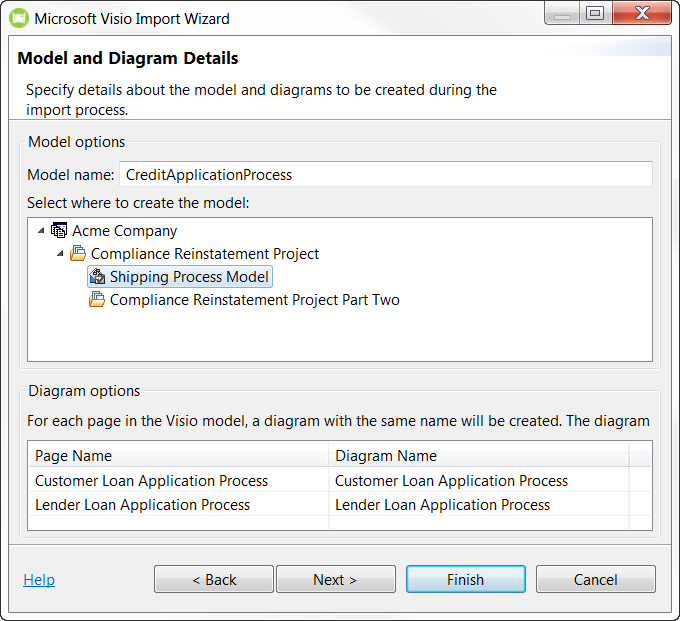
Task: Edit Lender Loan Application Process diagram name
Action: tap(479, 505)
